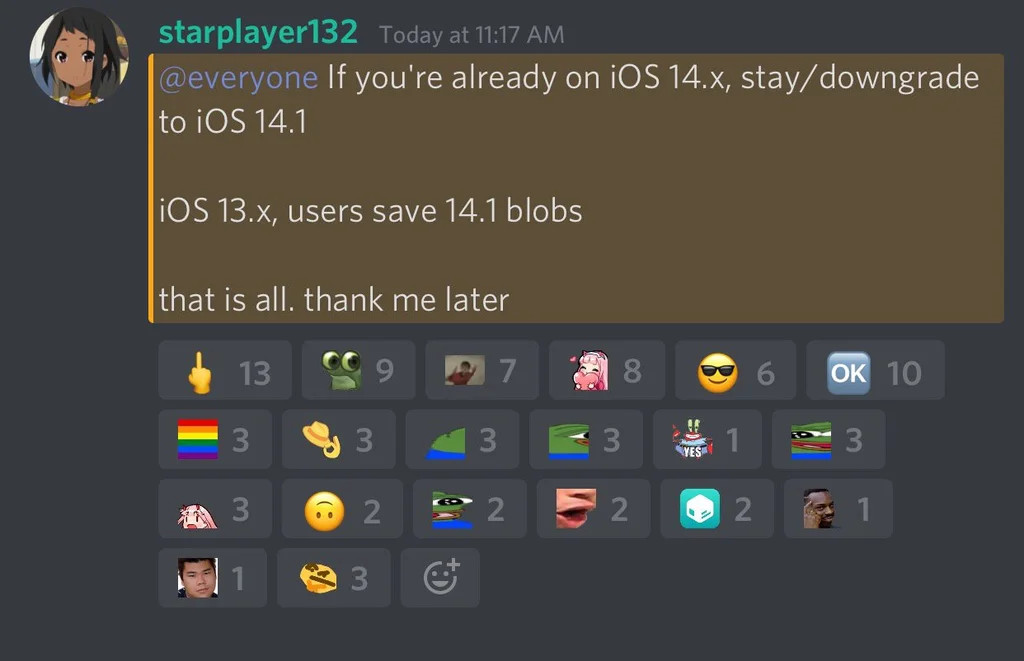Open starplayer132's avatar profile
Screen dimensions: 1024x661
pos(79,57)
